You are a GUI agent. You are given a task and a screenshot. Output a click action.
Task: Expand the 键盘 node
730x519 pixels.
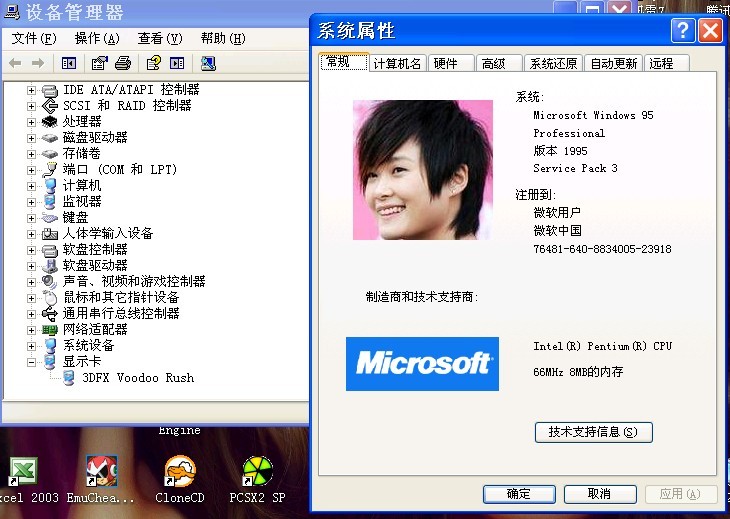click(x=31, y=218)
